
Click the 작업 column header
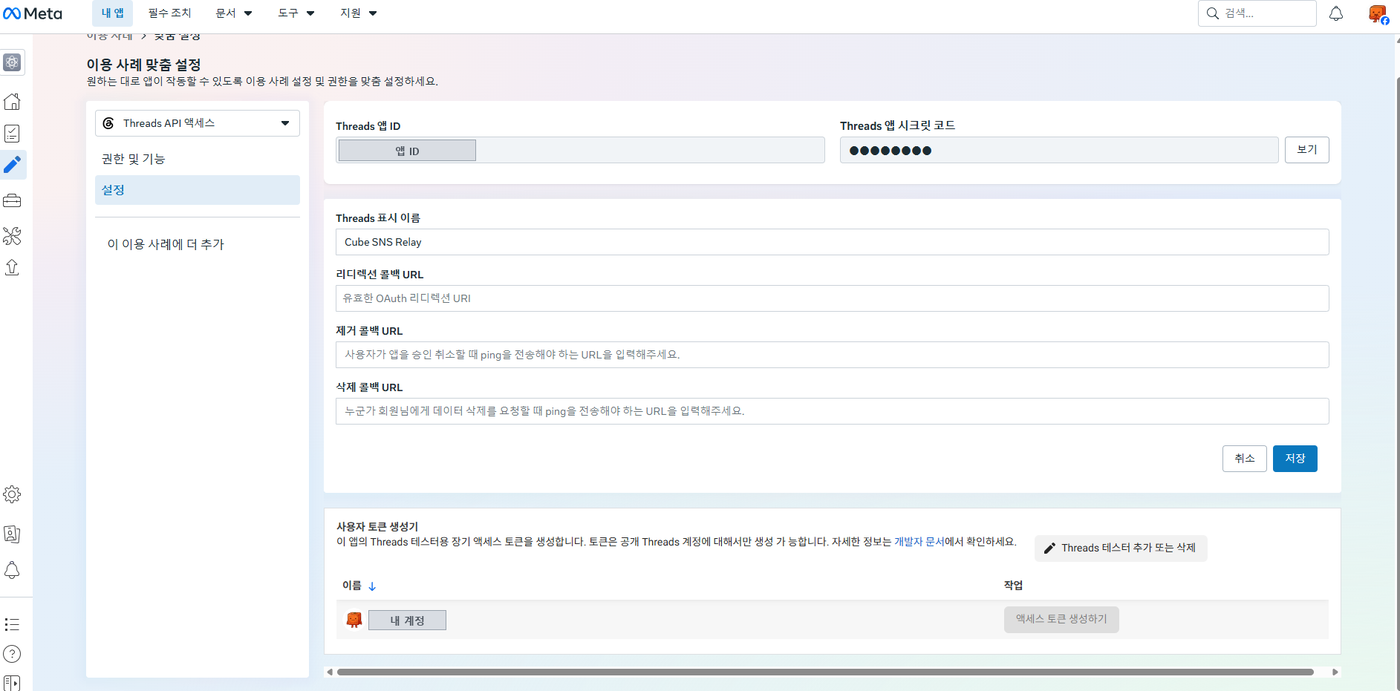[x=1013, y=585]
